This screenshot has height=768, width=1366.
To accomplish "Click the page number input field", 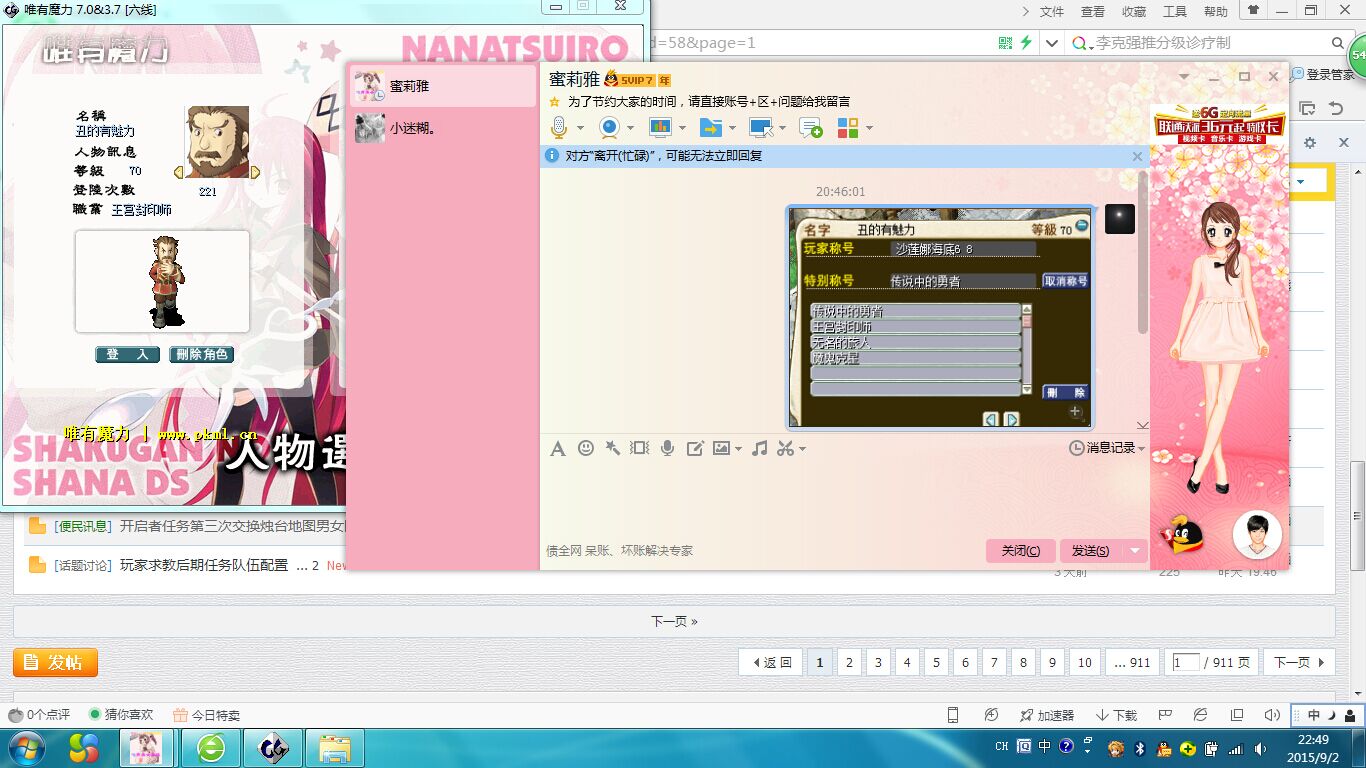I will [1185, 662].
